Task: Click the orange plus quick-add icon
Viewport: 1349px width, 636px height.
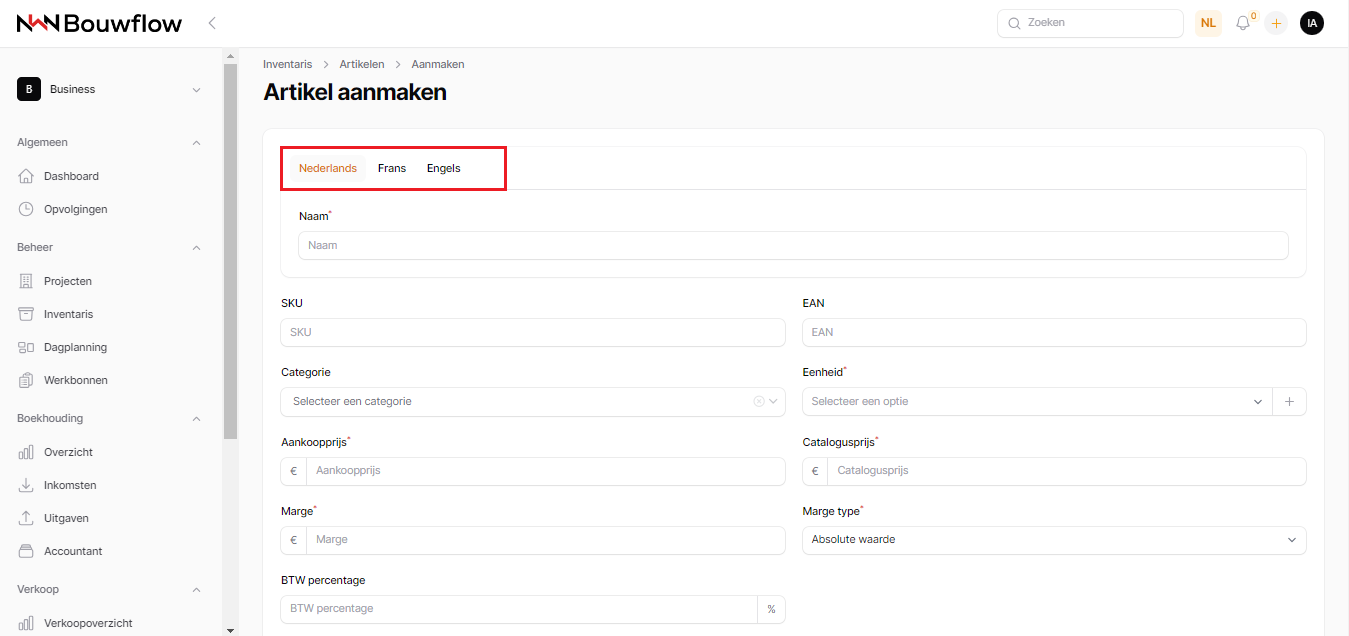Action: [x=1276, y=23]
